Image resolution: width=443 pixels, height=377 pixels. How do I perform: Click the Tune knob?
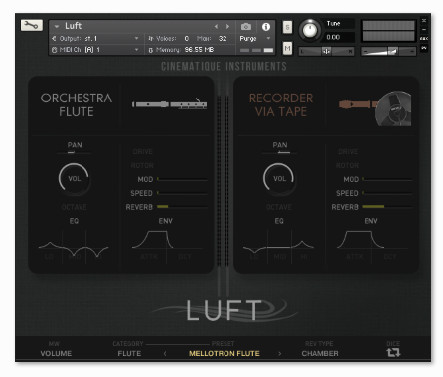[x=310, y=30]
